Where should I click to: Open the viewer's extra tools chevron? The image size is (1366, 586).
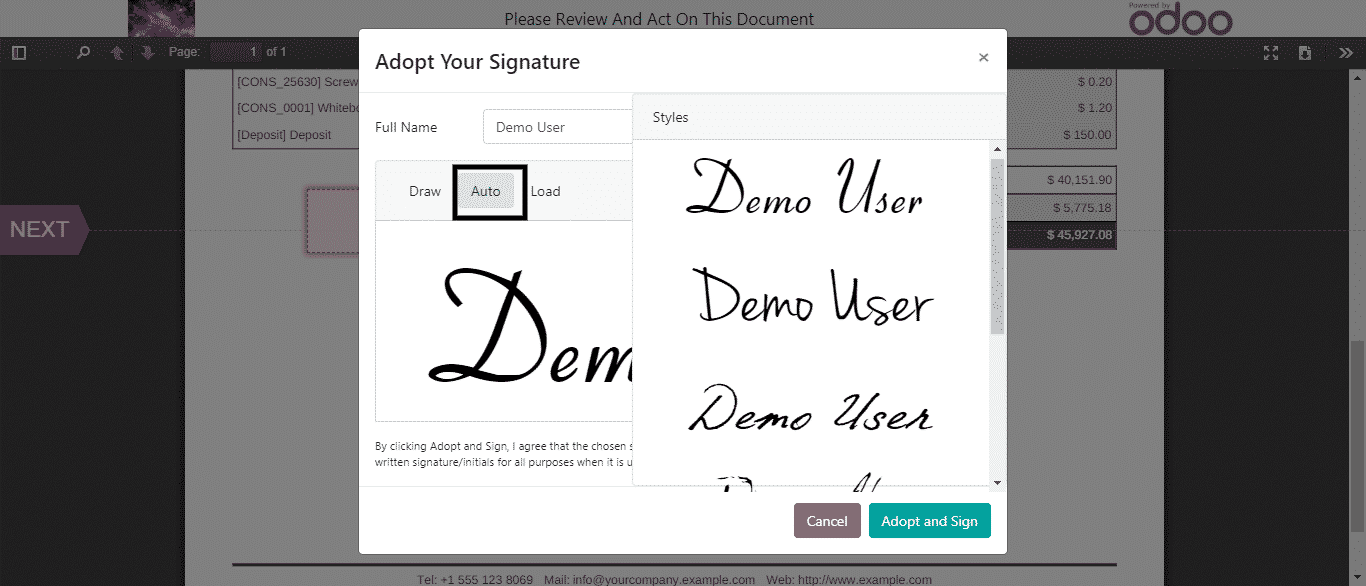pos(1345,52)
